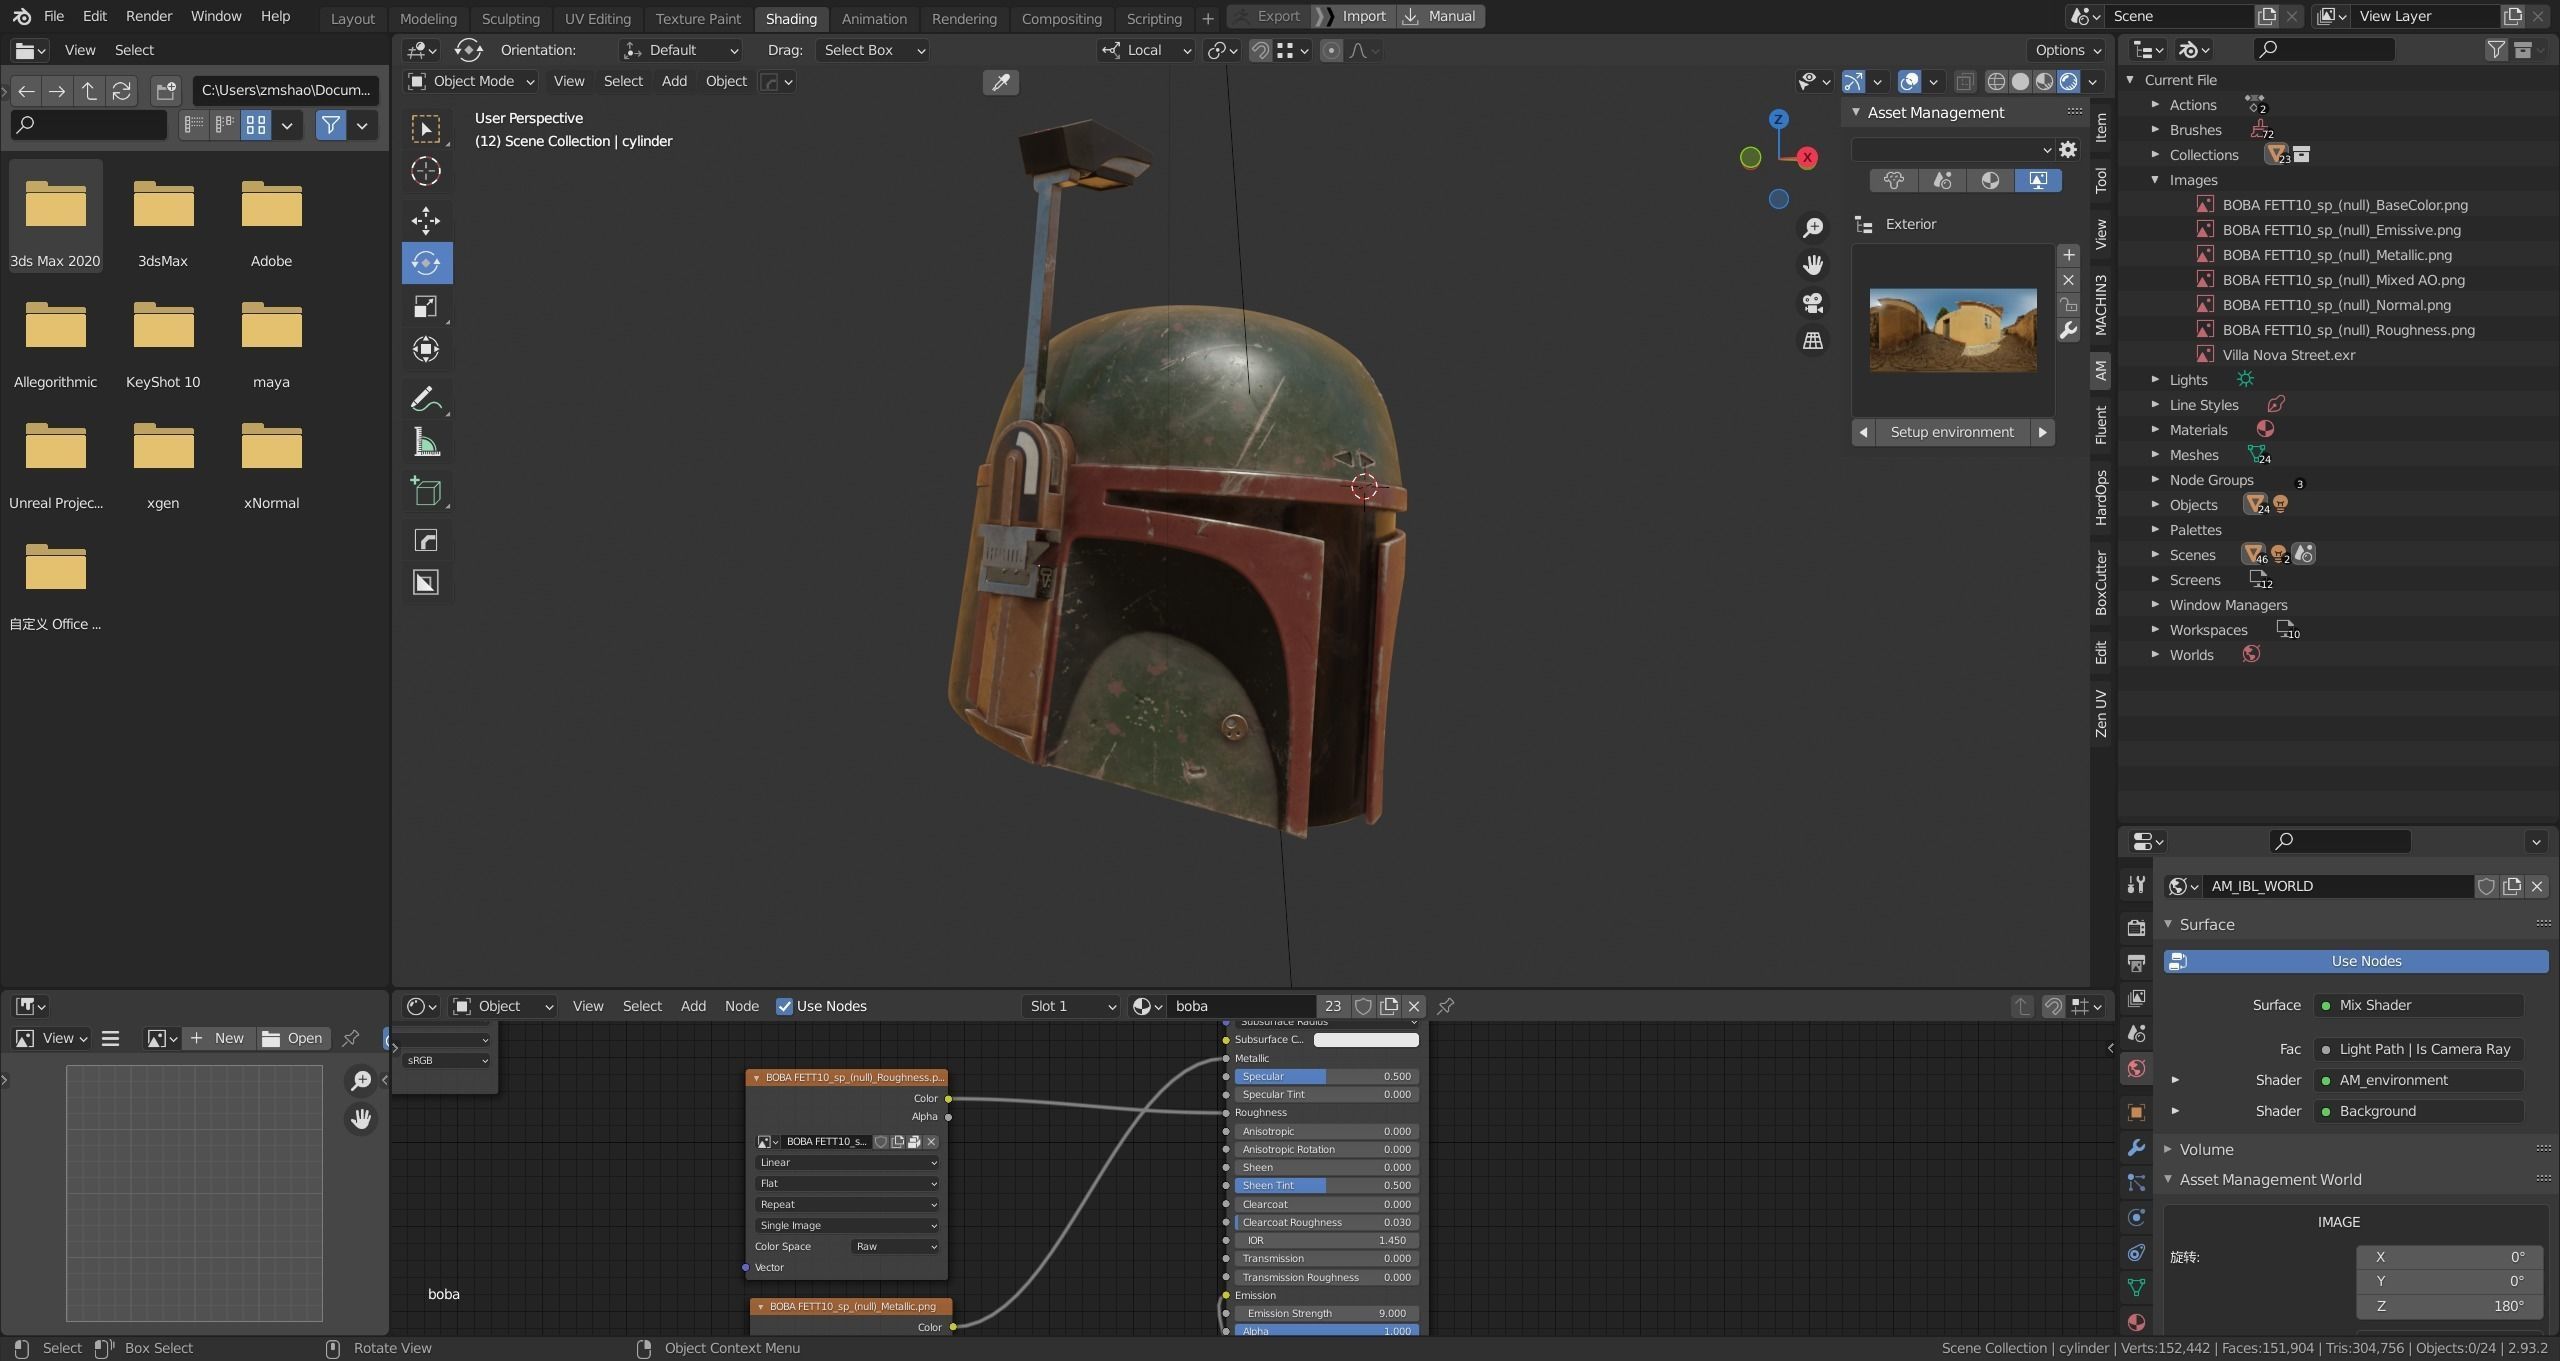Open the HardOps sidebar tab
This screenshot has width=2560, height=1361.
2101,497
